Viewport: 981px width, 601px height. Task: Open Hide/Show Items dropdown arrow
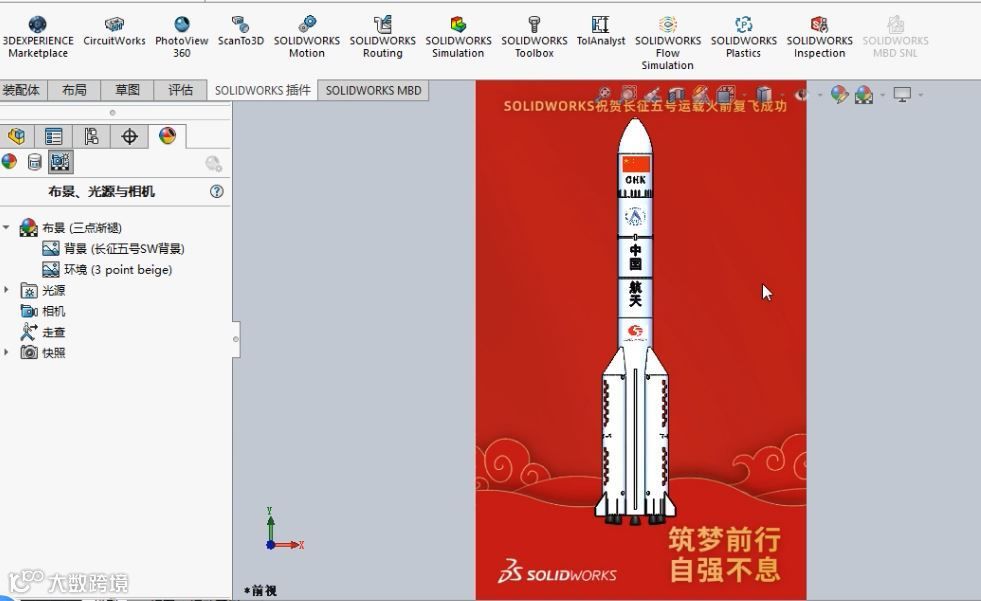point(820,95)
